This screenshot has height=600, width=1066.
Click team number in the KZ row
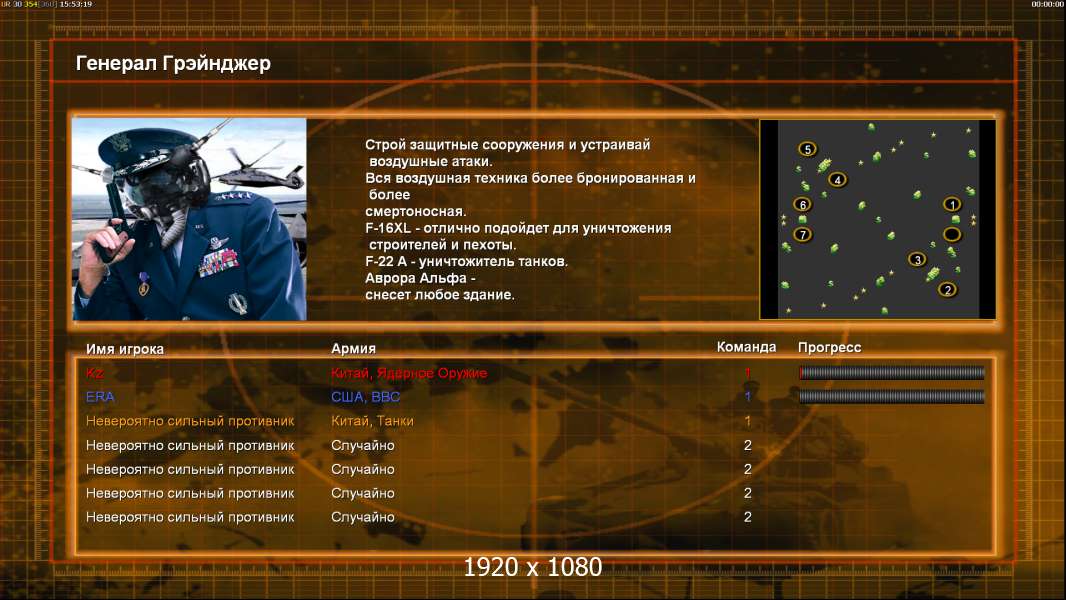(747, 373)
